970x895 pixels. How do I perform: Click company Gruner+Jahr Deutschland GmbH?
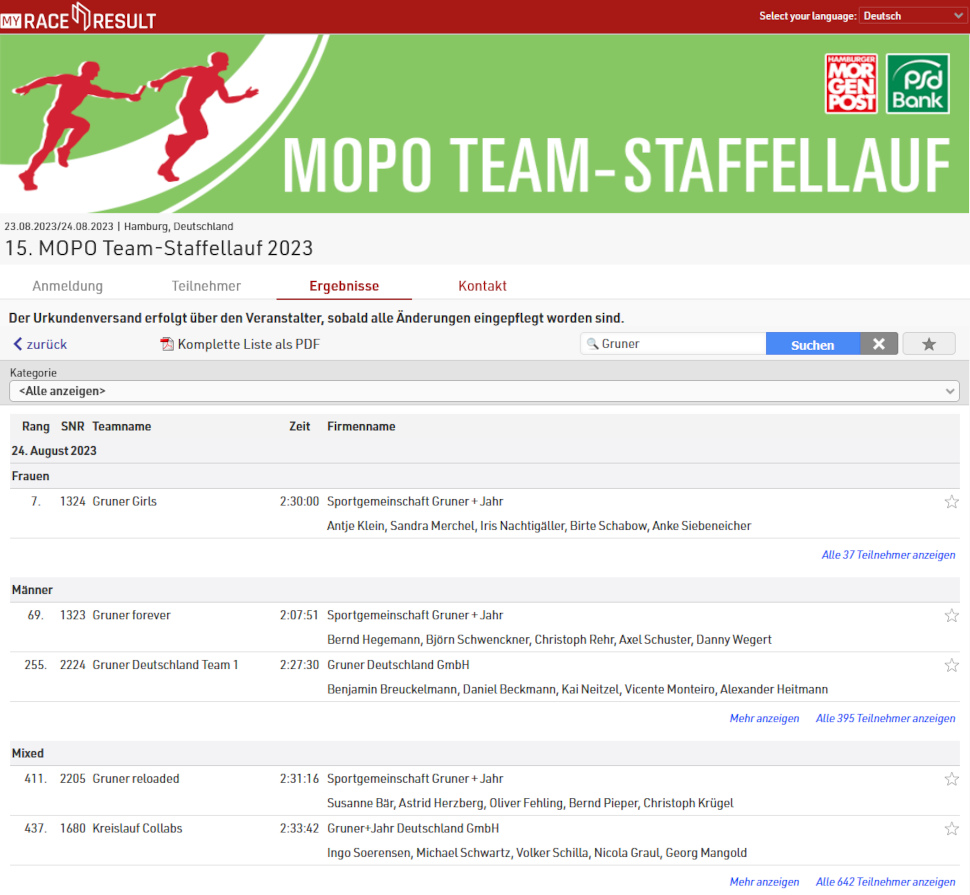coord(413,828)
